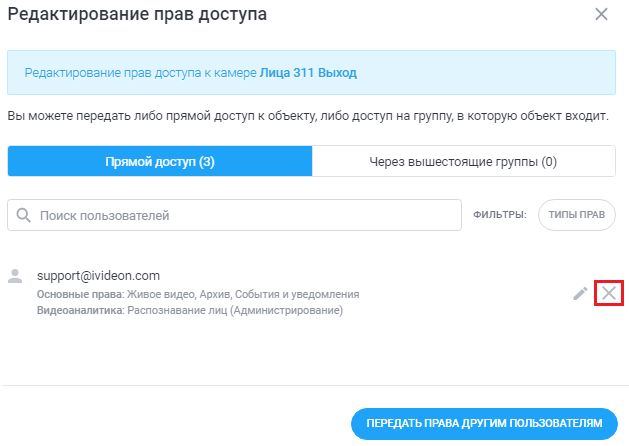Screen dimensions: 629x446
Task: Select the support@ivideon.com user name
Action: coord(98,276)
